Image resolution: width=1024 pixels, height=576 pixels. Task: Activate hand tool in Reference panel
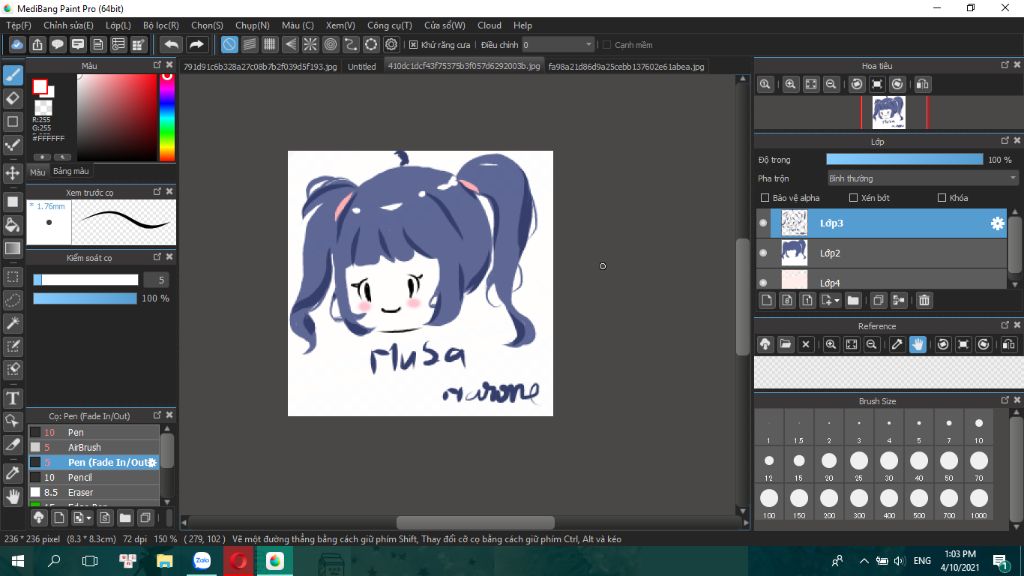pos(918,344)
